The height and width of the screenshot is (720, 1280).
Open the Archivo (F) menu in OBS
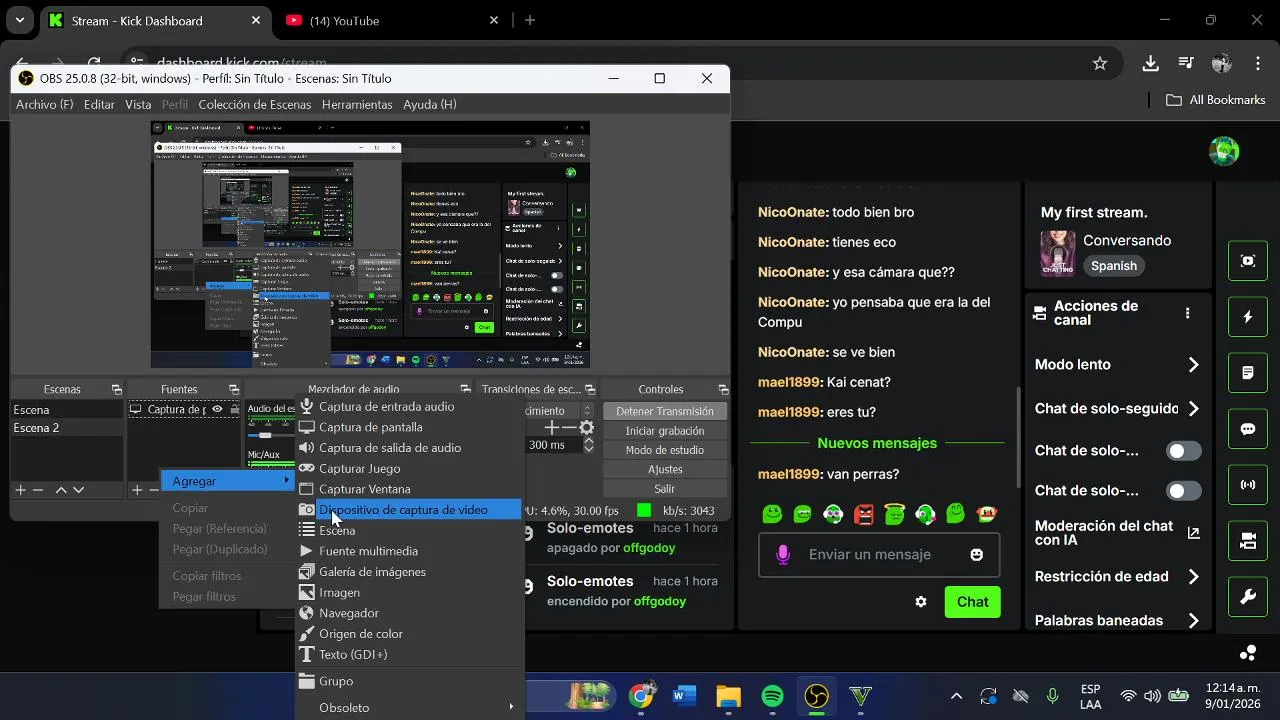pyautogui.click(x=45, y=104)
